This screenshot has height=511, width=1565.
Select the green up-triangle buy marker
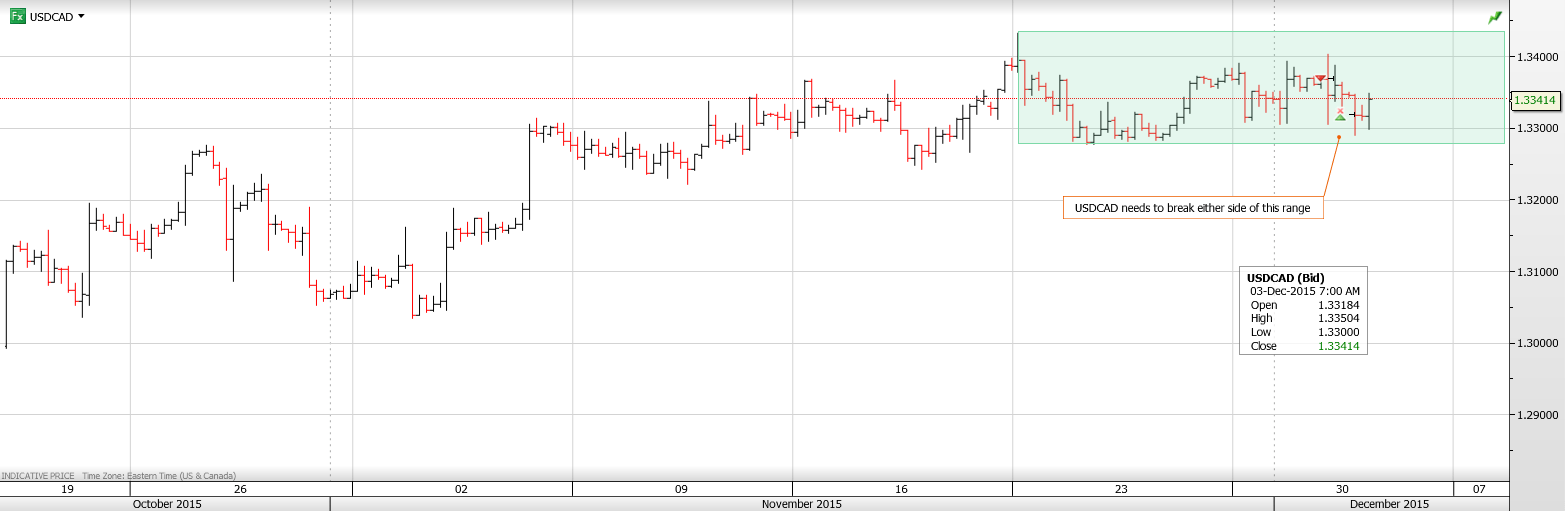tap(1340, 118)
